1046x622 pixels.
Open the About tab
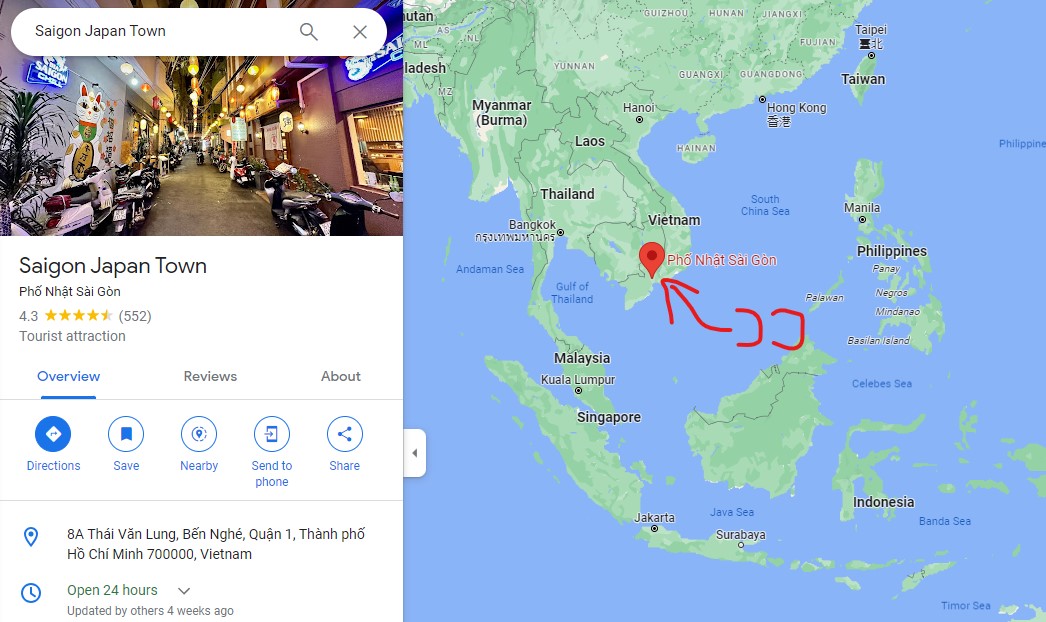340,376
